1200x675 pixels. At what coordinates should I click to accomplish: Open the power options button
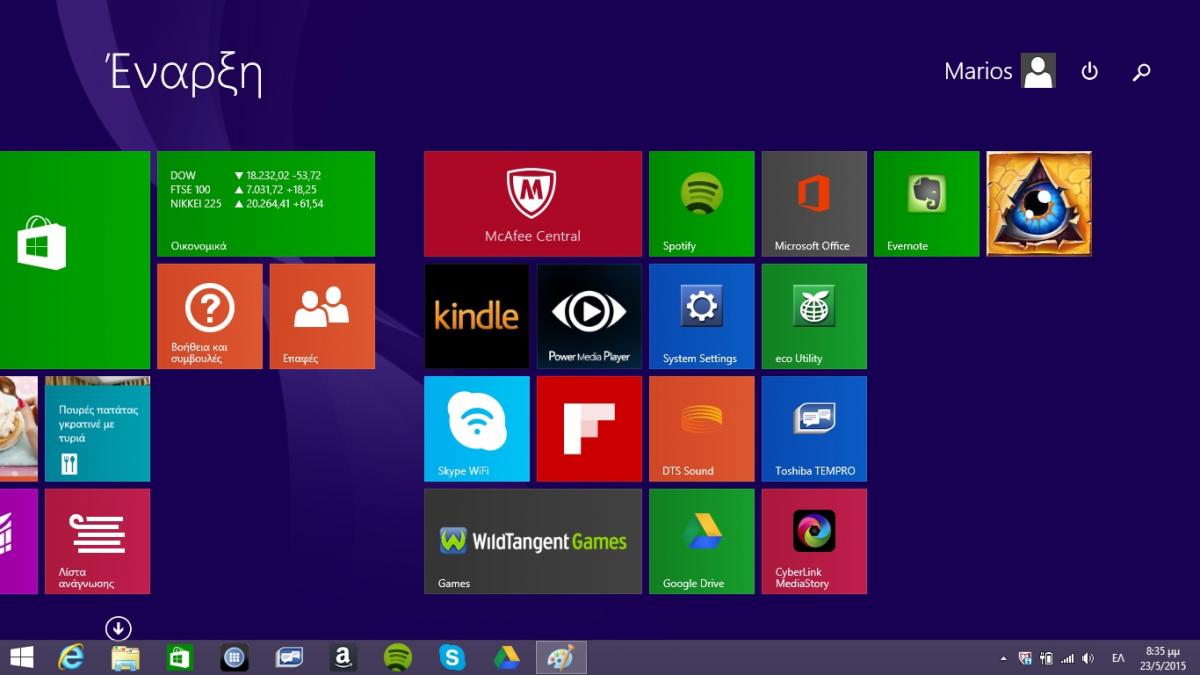tap(1090, 71)
